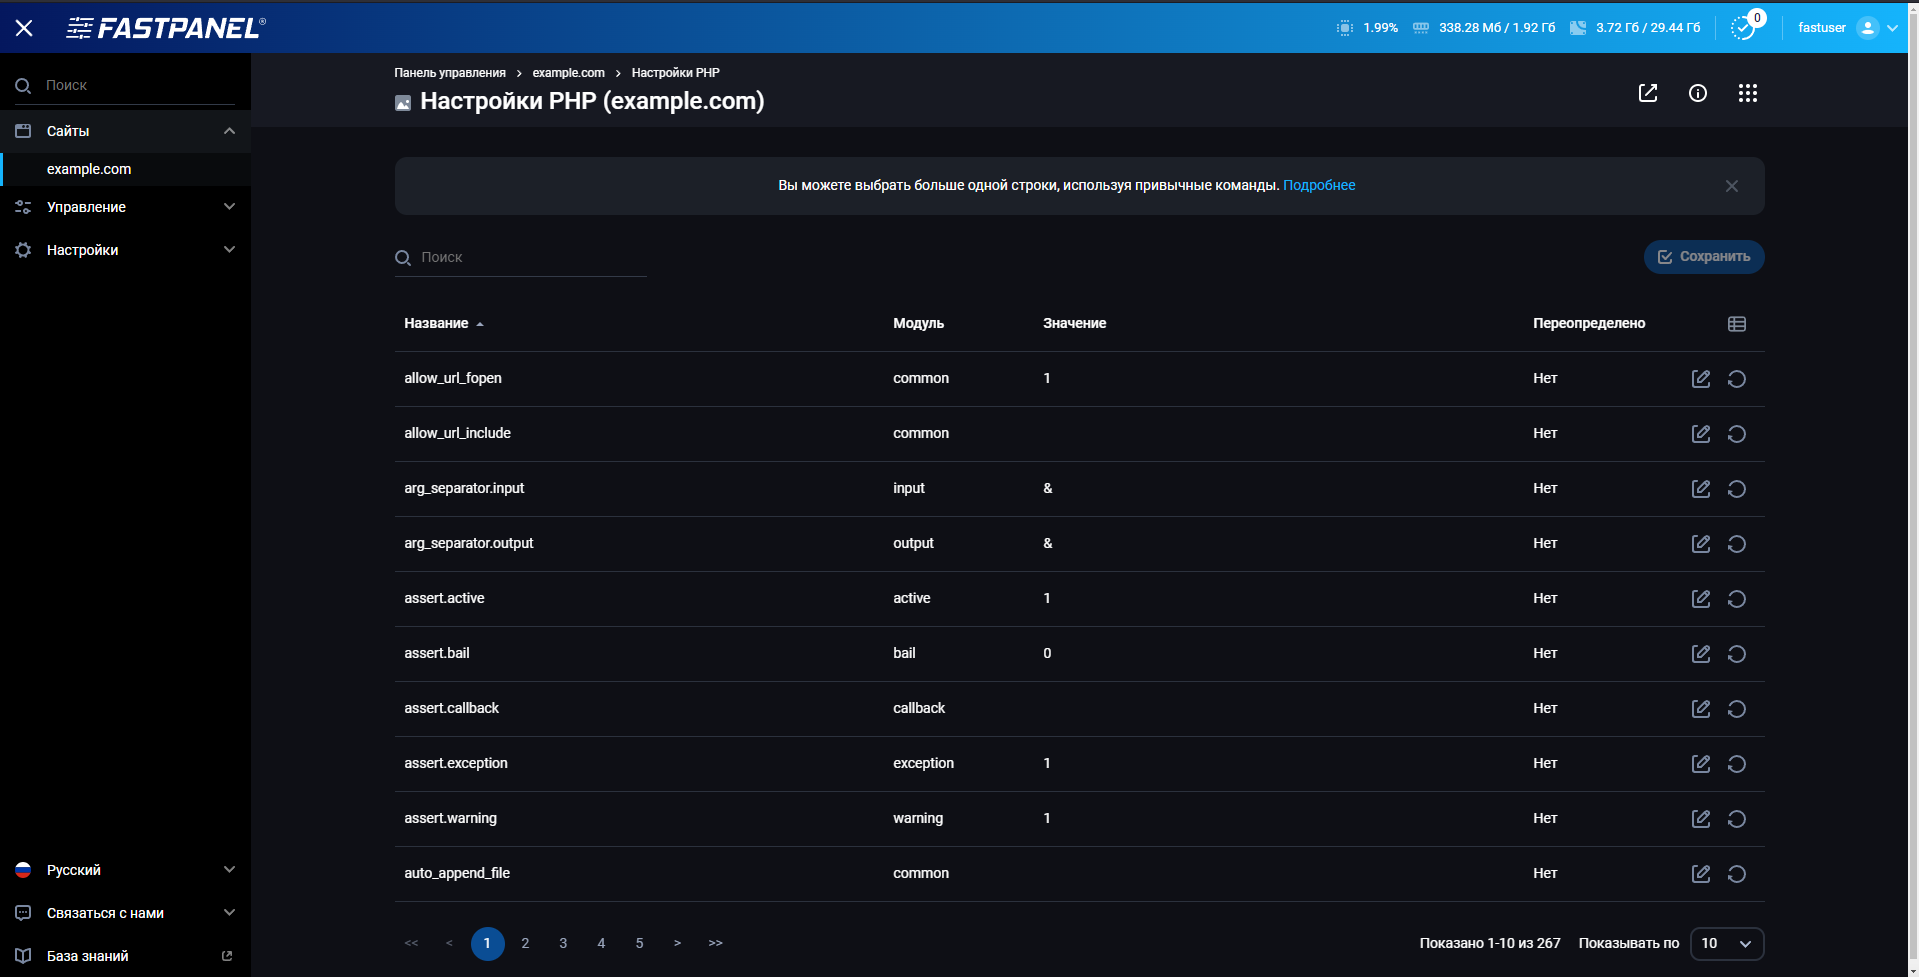Click the Сохранить button
Viewport: 1919px width, 977px height.
pos(1703,257)
